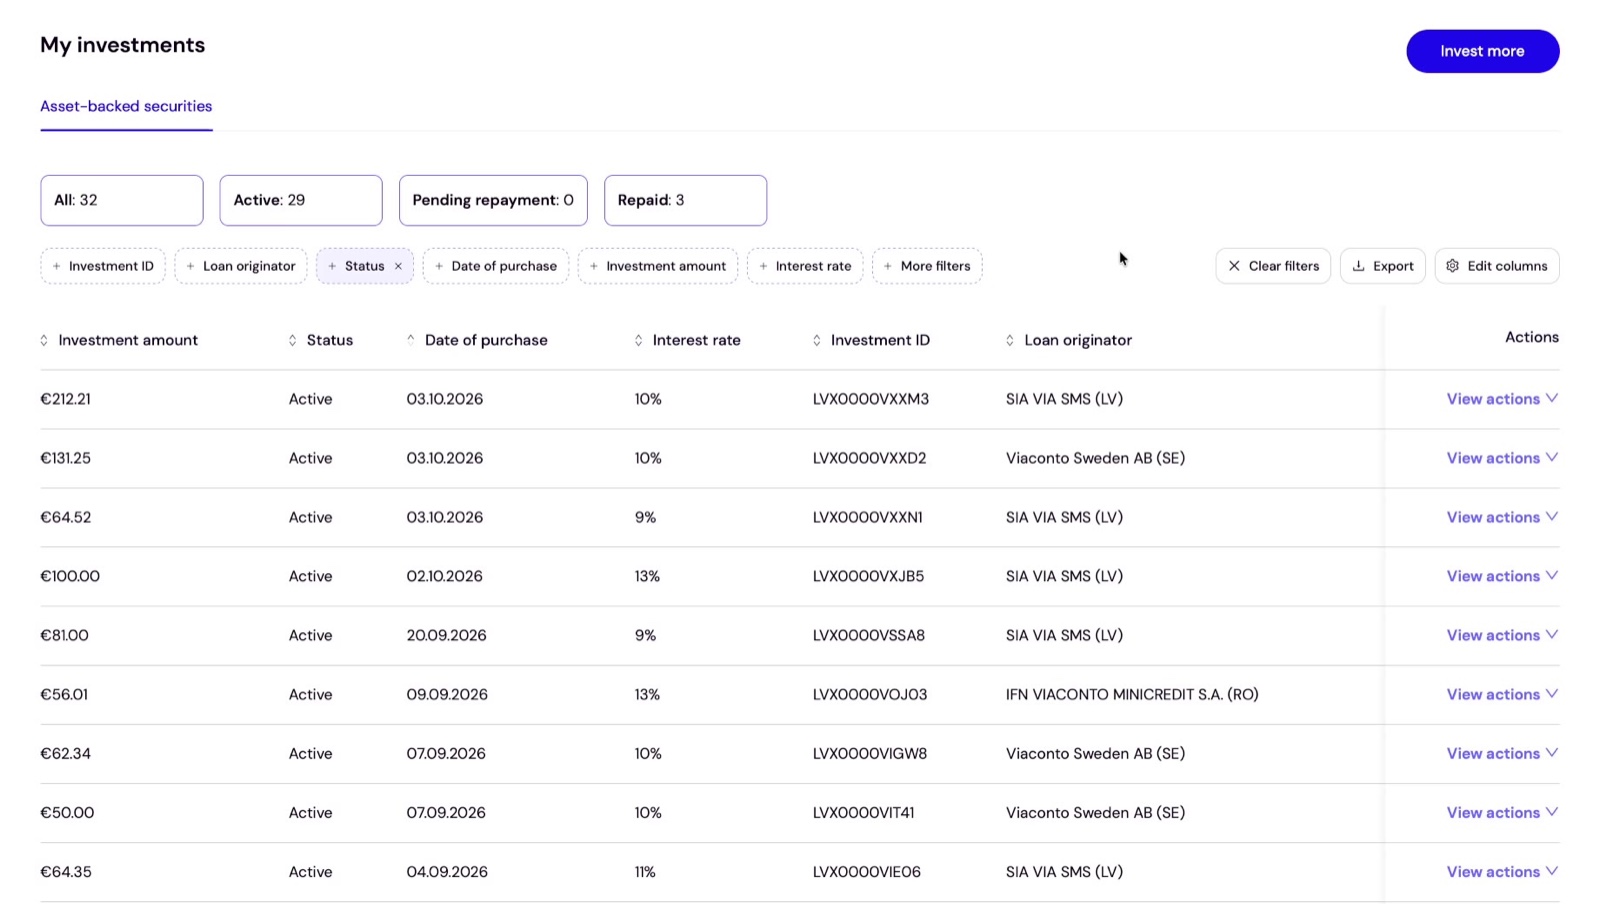Add the Investment amount filter
The height and width of the screenshot is (904, 1600).
pyautogui.click(x=658, y=266)
